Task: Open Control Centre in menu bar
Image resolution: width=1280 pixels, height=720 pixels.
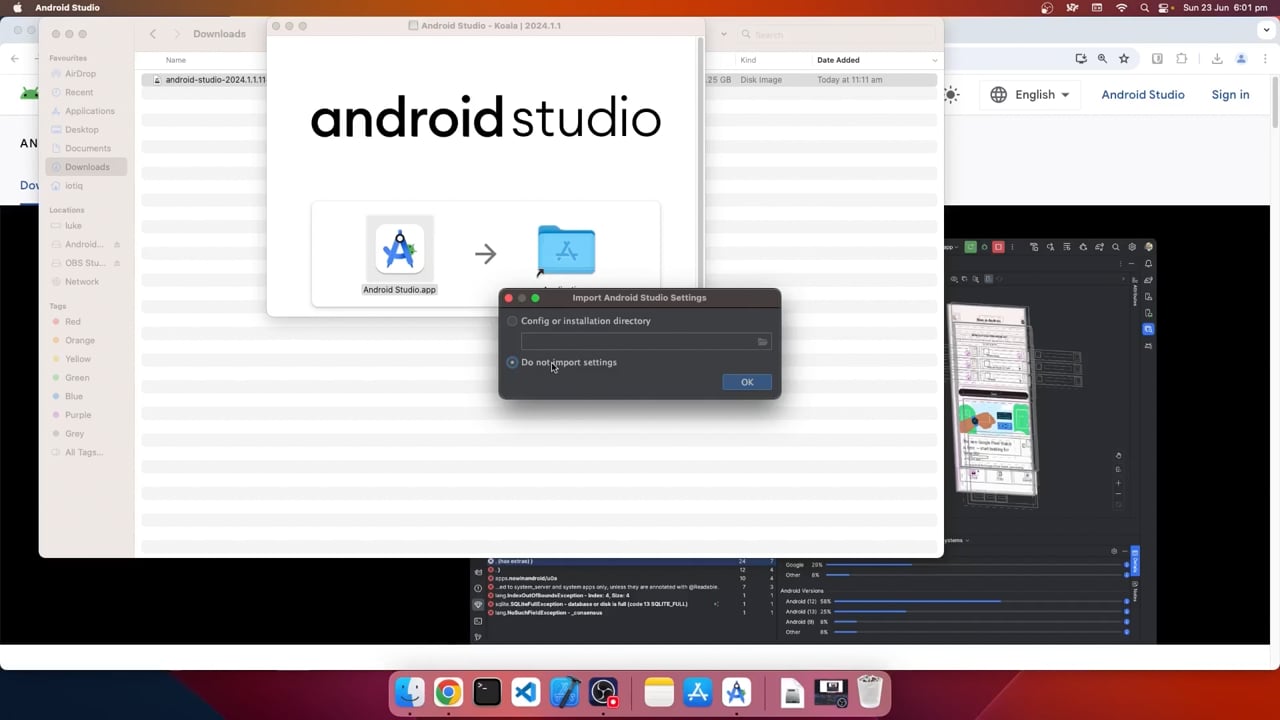Action: click(x=1164, y=8)
